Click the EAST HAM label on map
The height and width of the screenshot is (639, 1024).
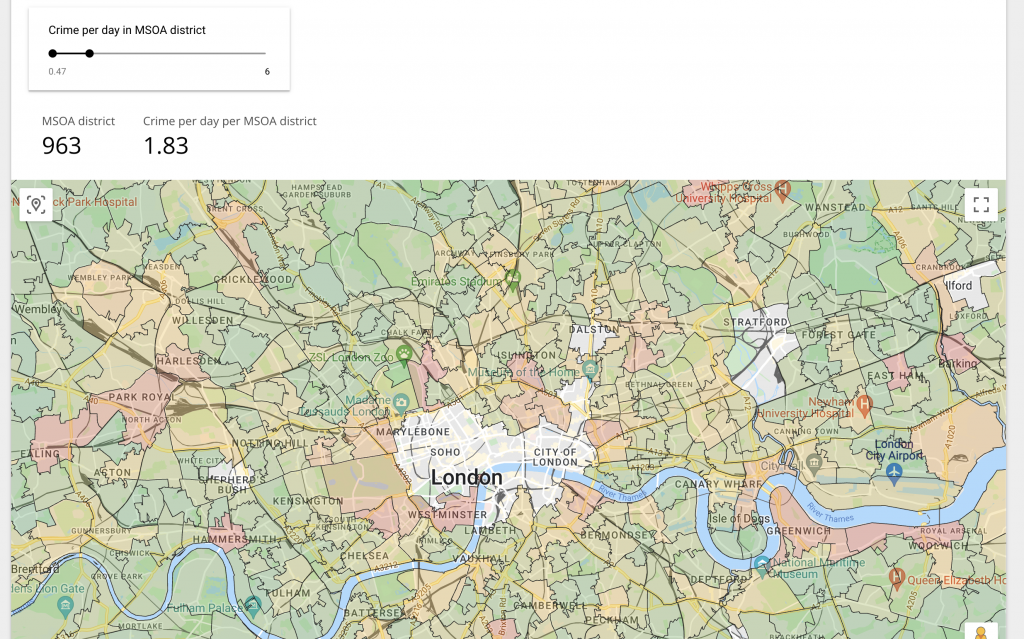click(895, 376)
